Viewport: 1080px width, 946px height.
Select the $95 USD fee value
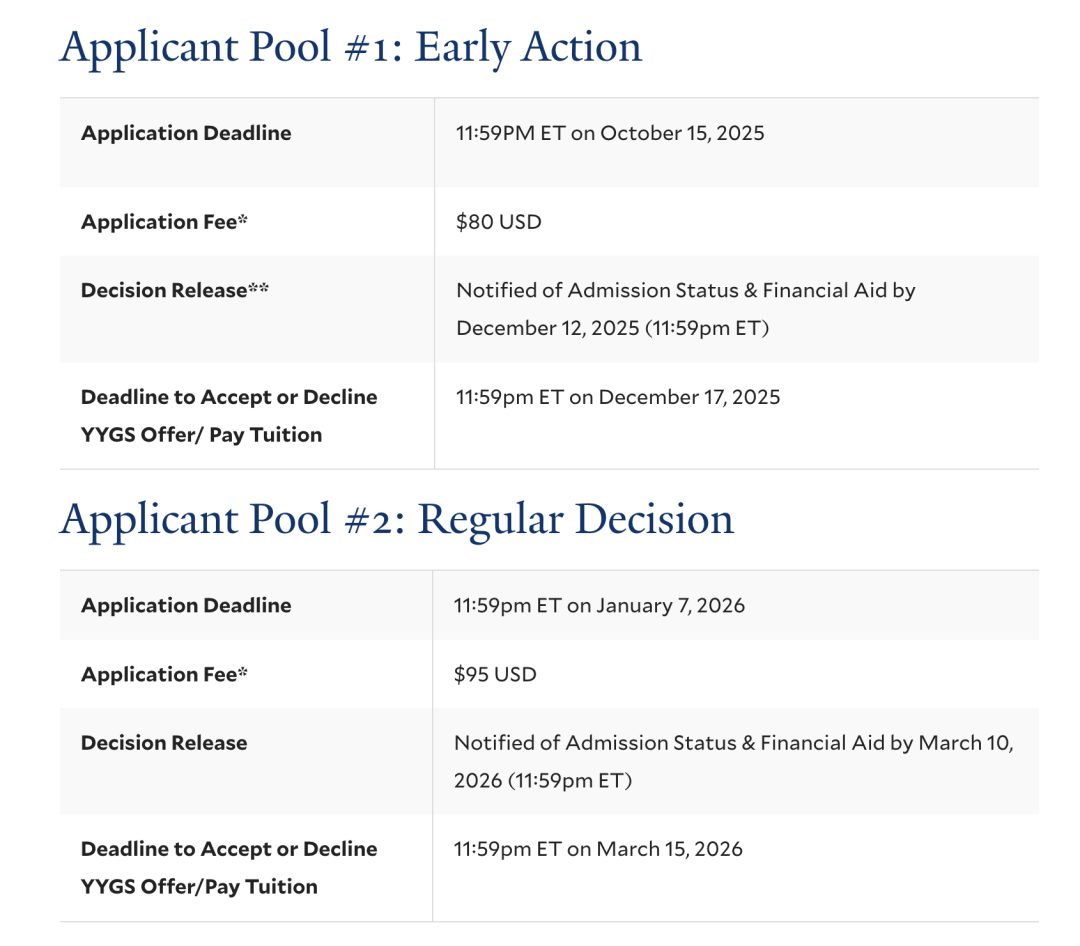click(495, 674)
